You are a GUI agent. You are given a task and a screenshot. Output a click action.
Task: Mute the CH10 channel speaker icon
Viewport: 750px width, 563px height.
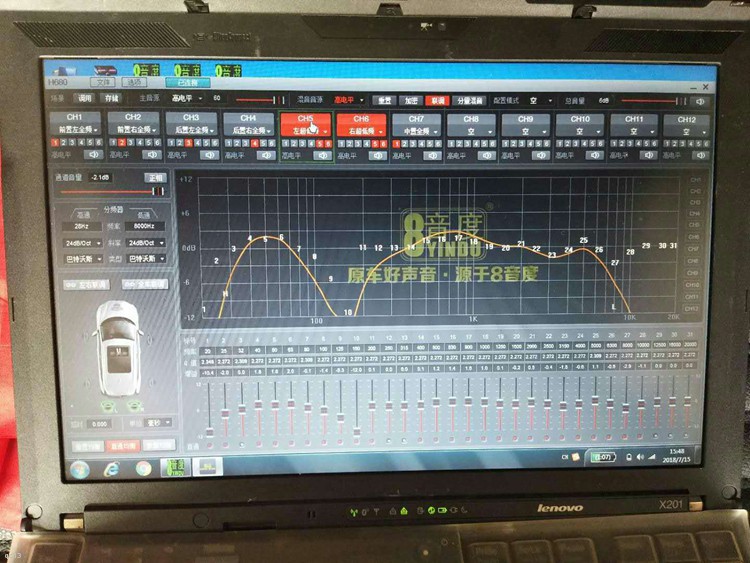[x=595, y=155]
